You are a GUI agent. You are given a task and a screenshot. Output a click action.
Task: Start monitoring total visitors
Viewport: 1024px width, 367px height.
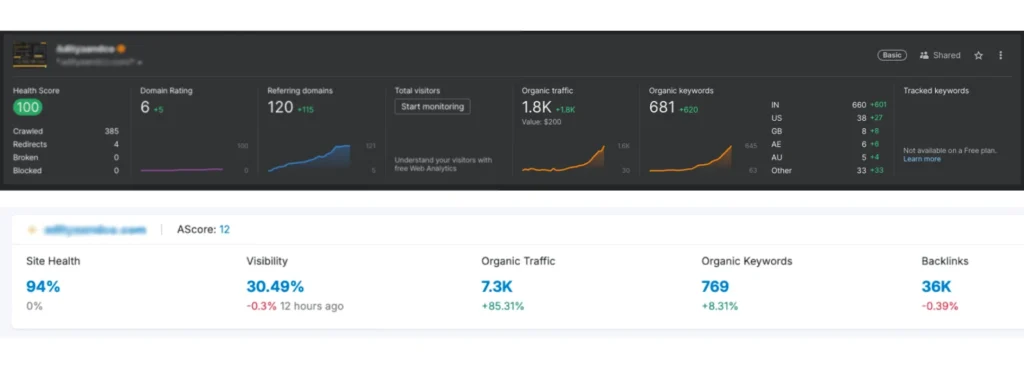[x=432, y=106]
